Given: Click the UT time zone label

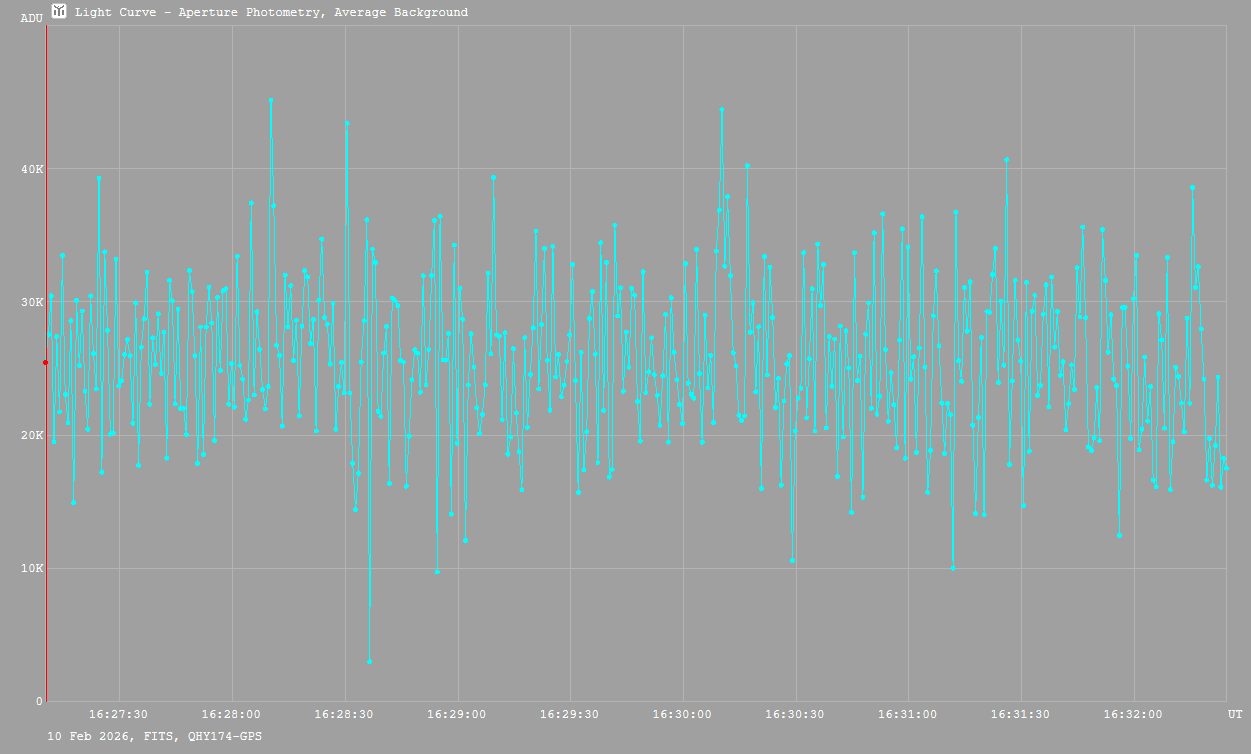Looking at the screenshot, I should pyautogui.click(x=1235, y=714).
